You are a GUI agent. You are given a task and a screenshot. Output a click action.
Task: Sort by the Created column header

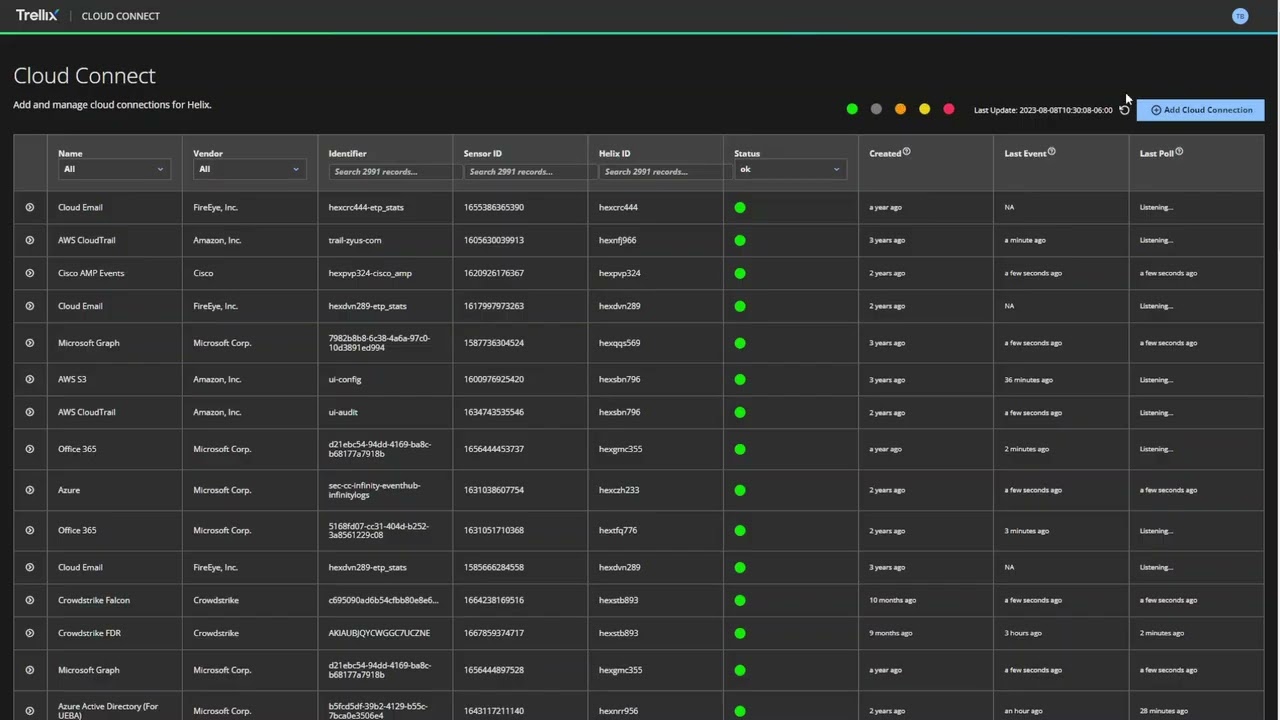[x=885, y=153]
